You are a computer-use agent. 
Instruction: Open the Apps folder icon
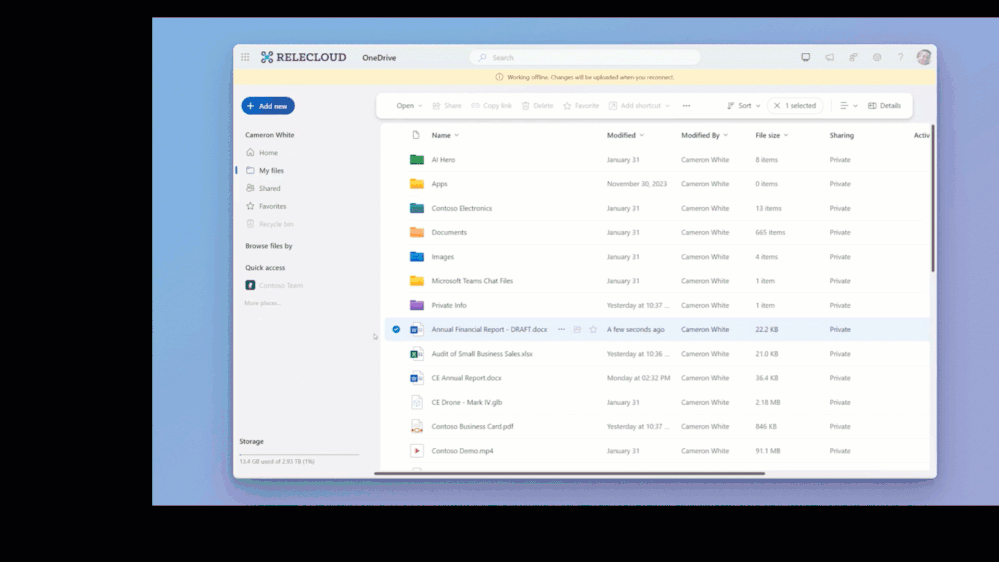click(x=417, y=184)
